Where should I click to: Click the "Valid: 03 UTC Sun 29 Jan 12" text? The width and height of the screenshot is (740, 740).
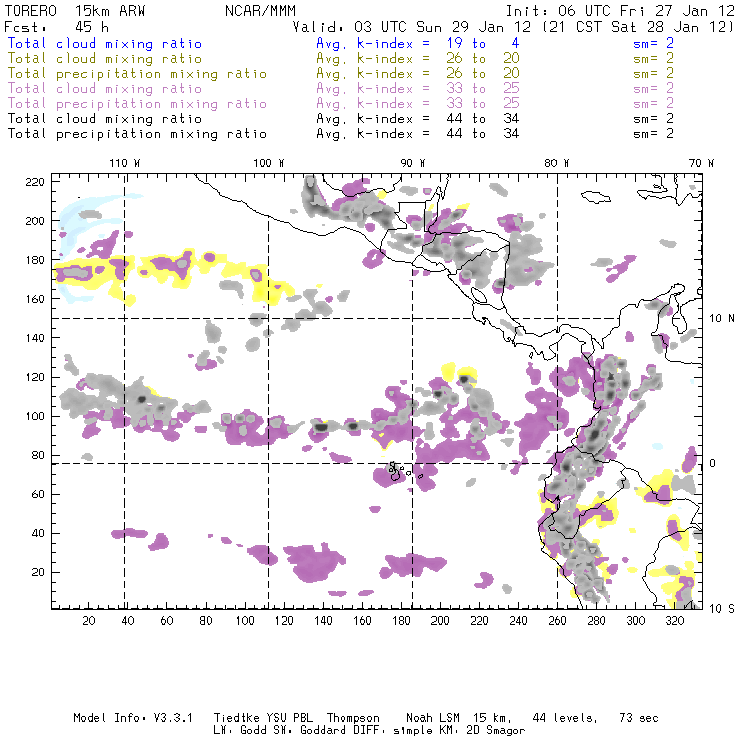tap(412, 27)
